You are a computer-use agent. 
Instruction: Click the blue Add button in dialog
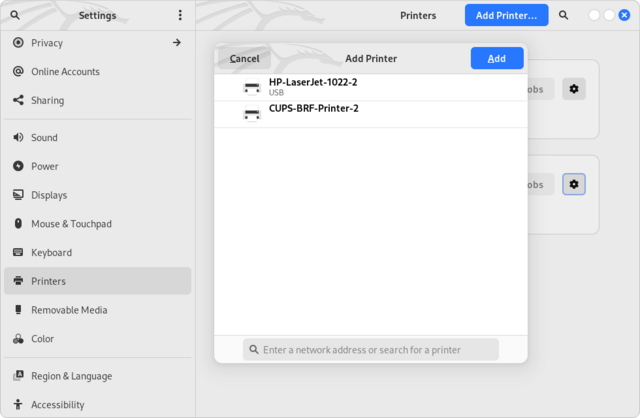pos(496,58)
